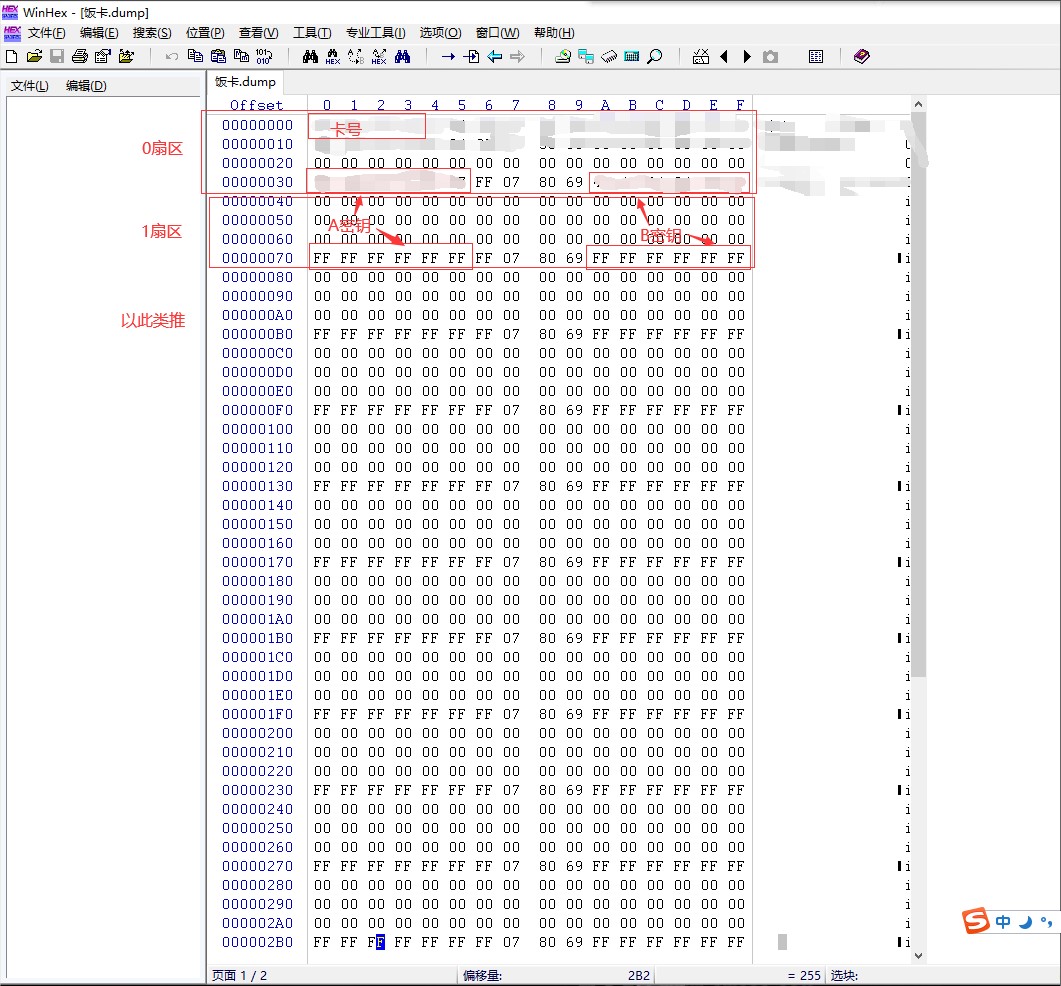The height and width of the screenshot is (986, 1061).
Task: Expand 文件(L) in the left panel
Action: coord(30,86)
